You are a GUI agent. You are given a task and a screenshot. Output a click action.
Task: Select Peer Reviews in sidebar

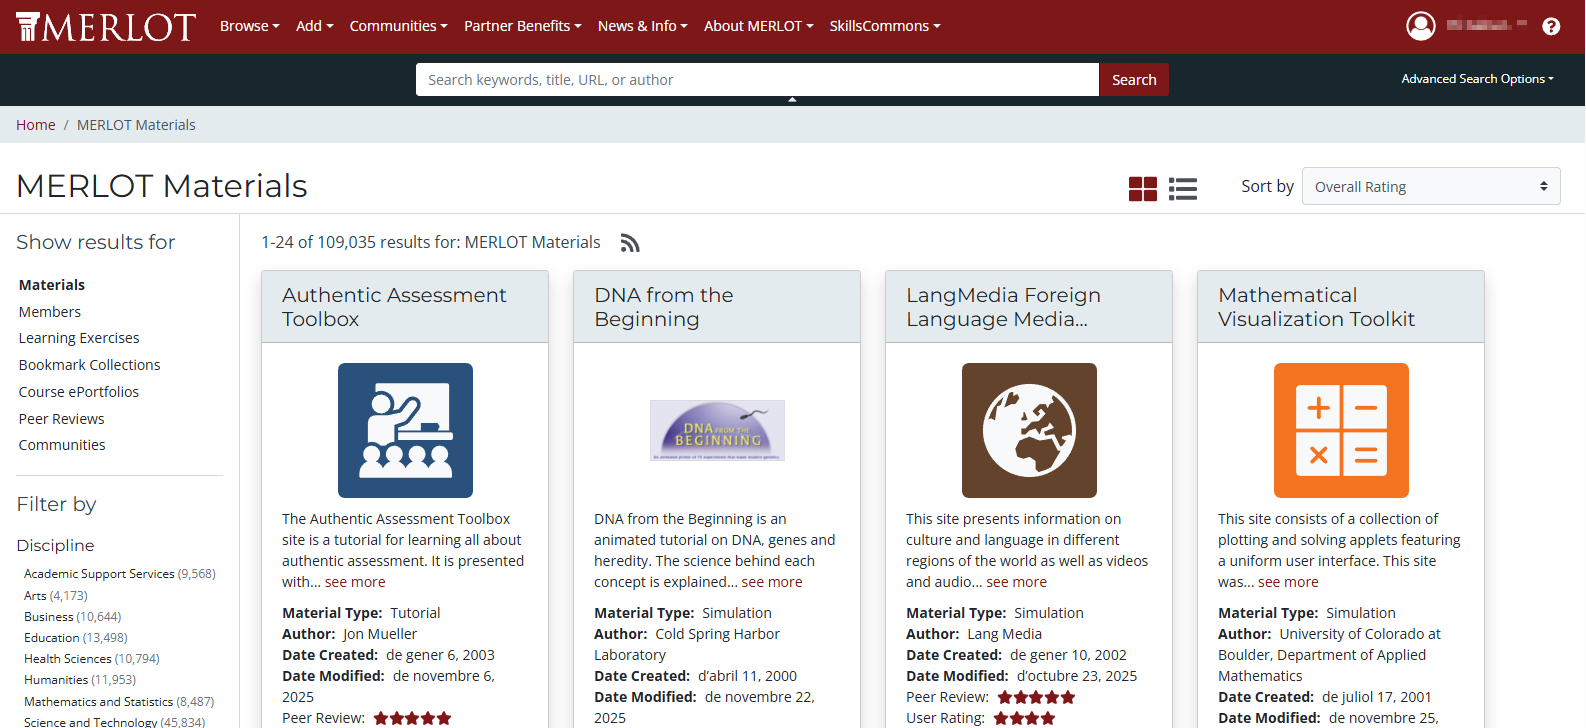[x=62, y=419]
